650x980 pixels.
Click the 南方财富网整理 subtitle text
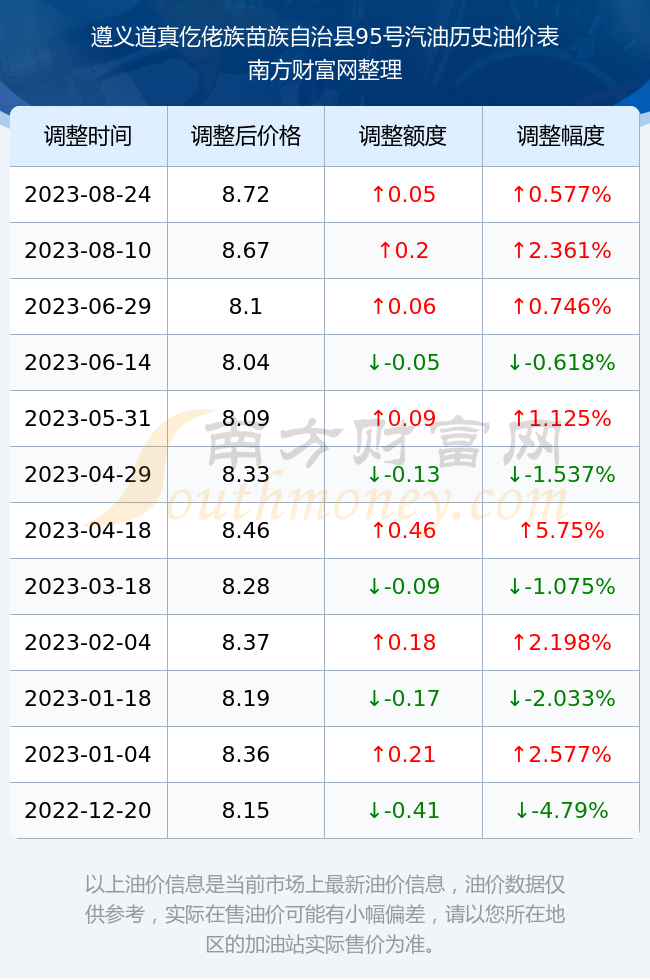click(324, 69)
